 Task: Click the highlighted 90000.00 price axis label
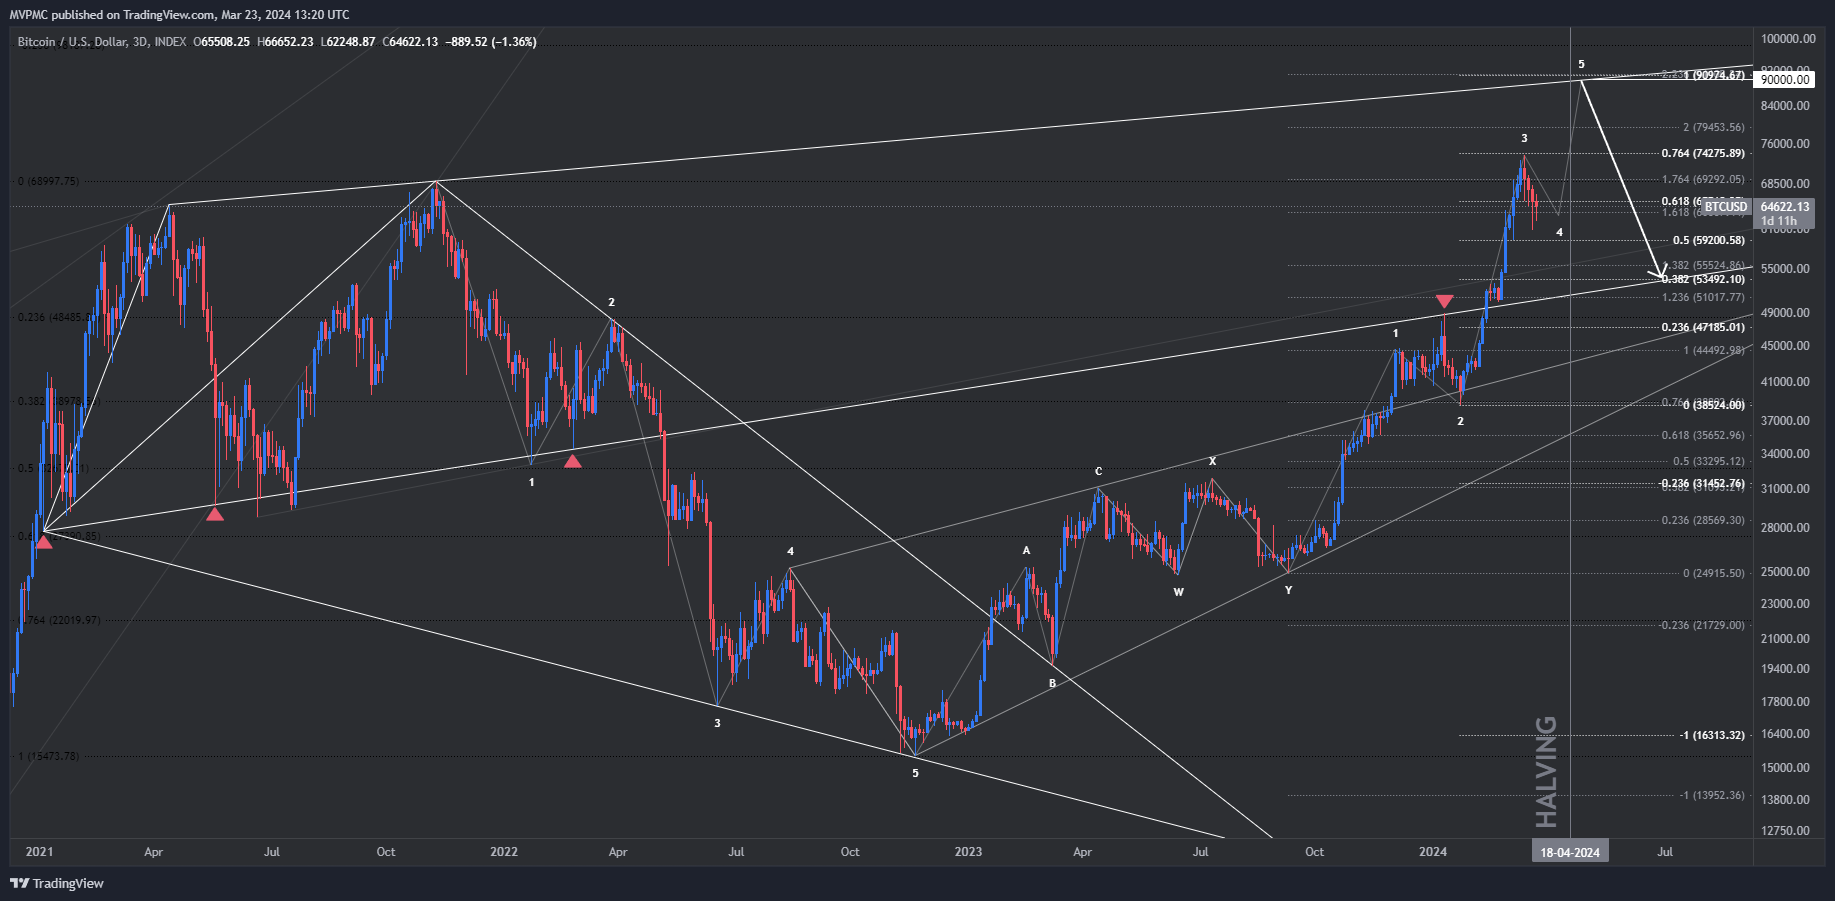click(x=1785, y=79)
